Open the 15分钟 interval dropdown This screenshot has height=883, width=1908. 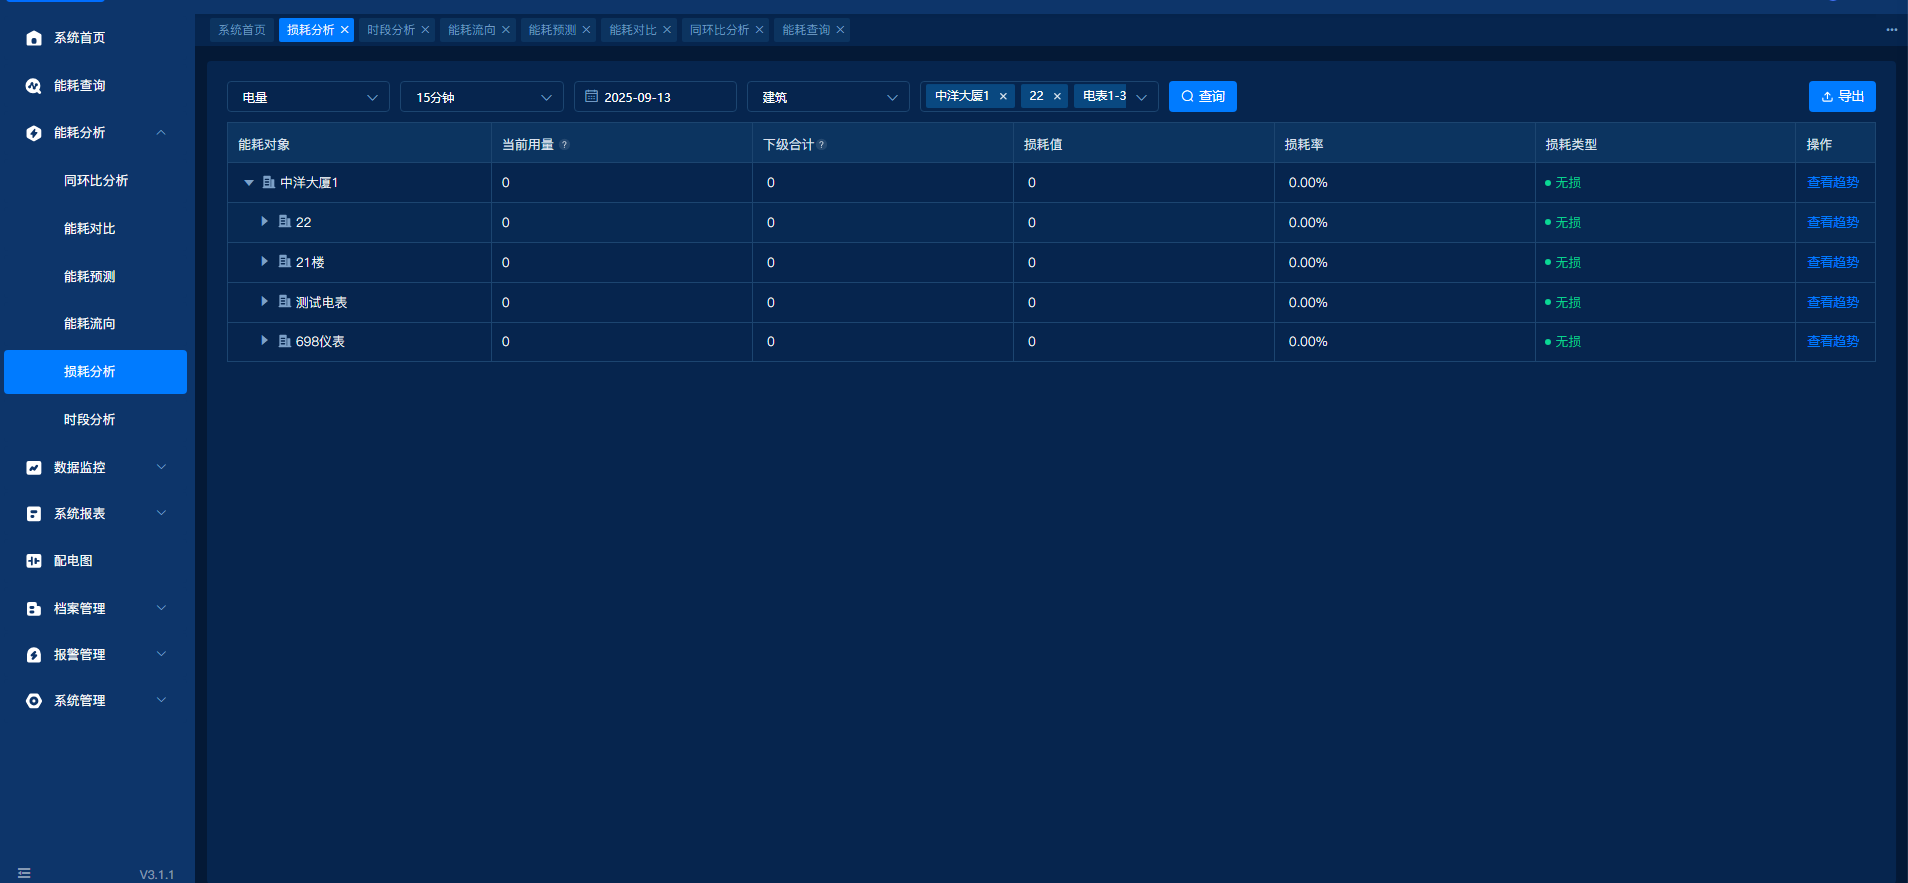[x=482, y=97]
